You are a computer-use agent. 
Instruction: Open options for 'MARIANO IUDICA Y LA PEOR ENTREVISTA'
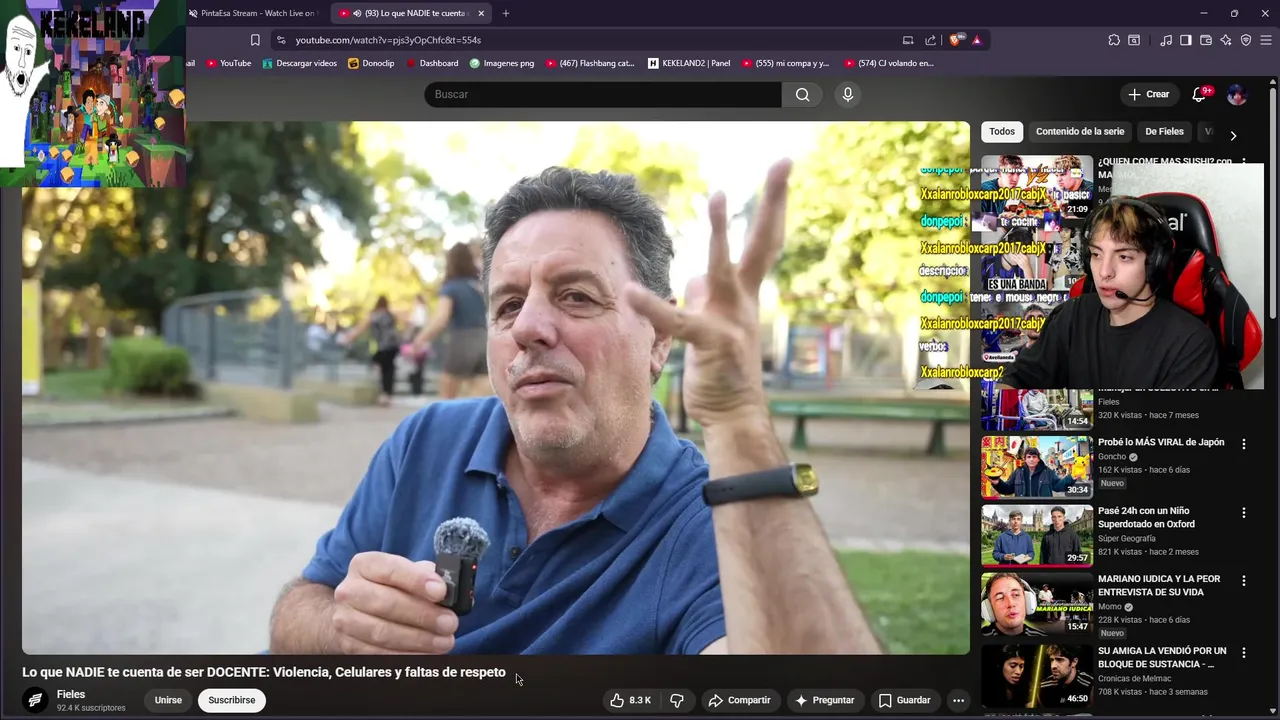point(1244,581)
